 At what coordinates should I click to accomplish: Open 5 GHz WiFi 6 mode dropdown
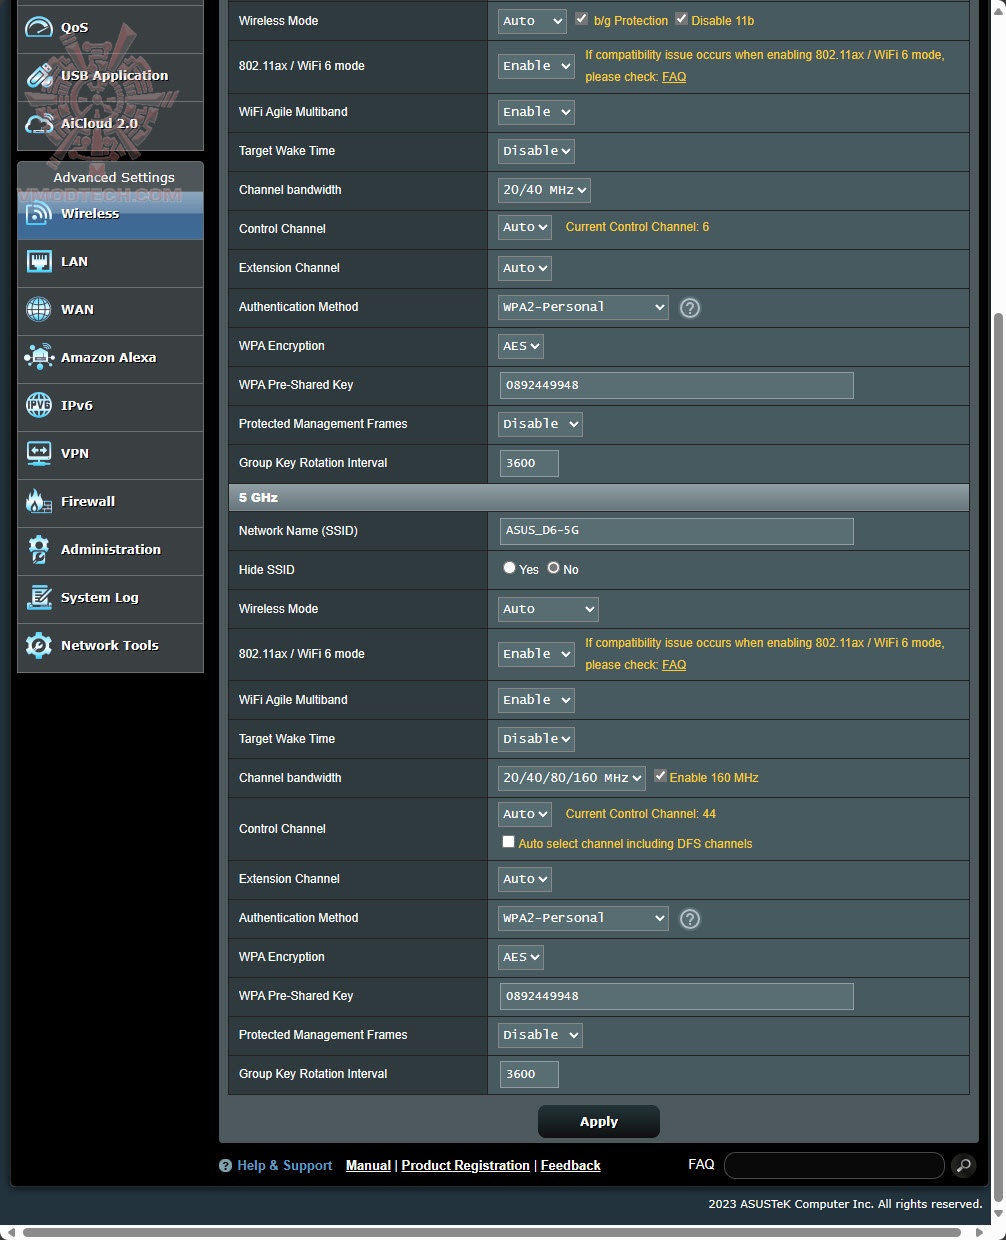536,654
